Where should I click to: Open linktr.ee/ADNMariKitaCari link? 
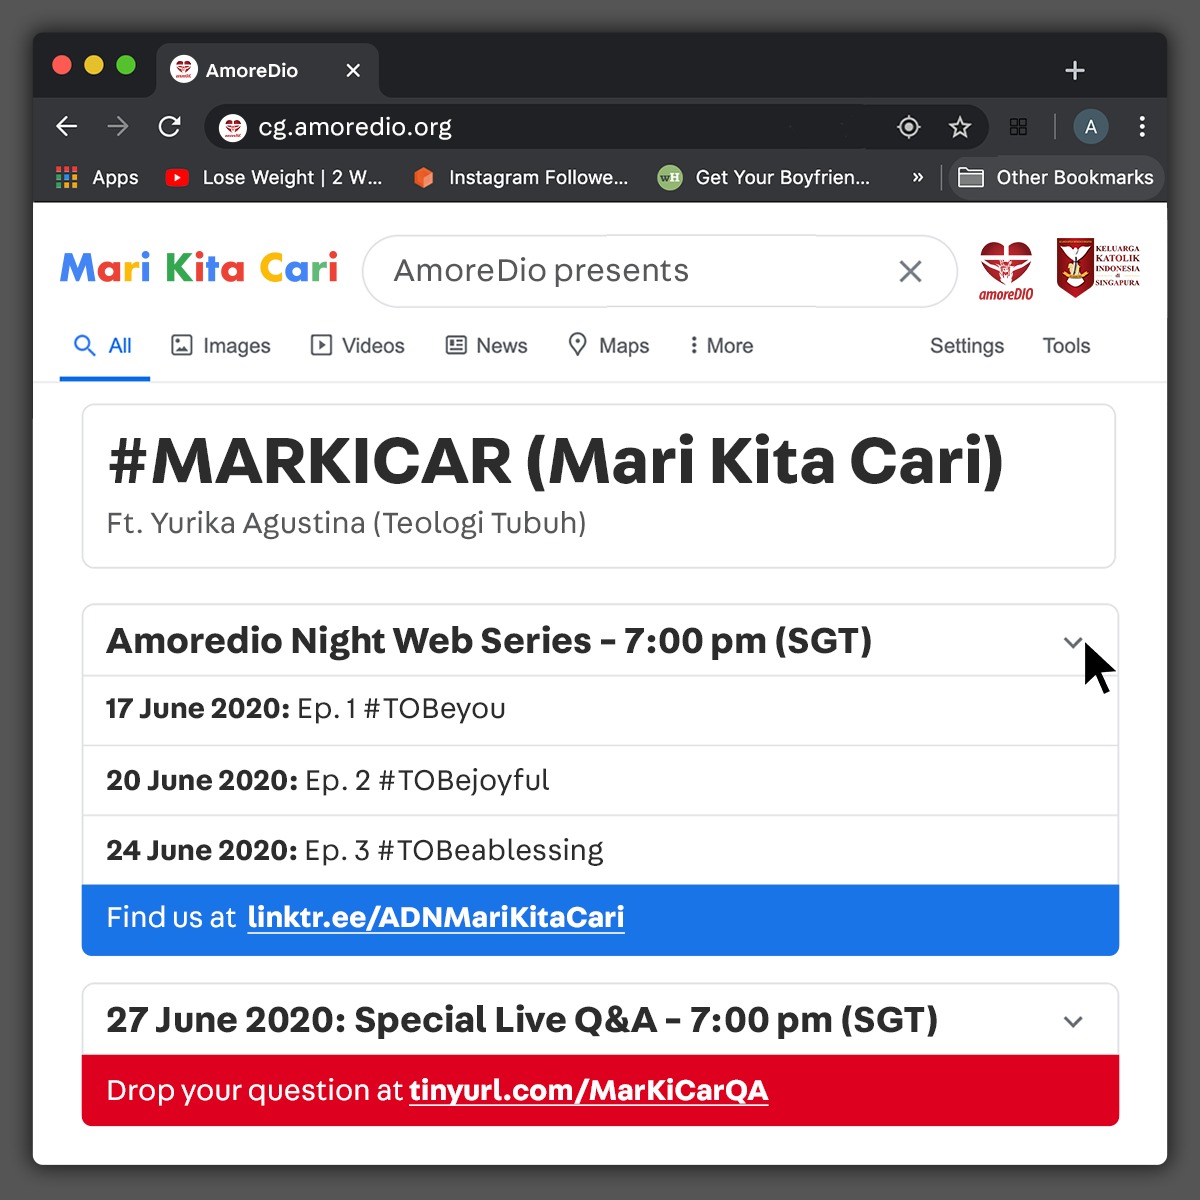coord(436,918)
